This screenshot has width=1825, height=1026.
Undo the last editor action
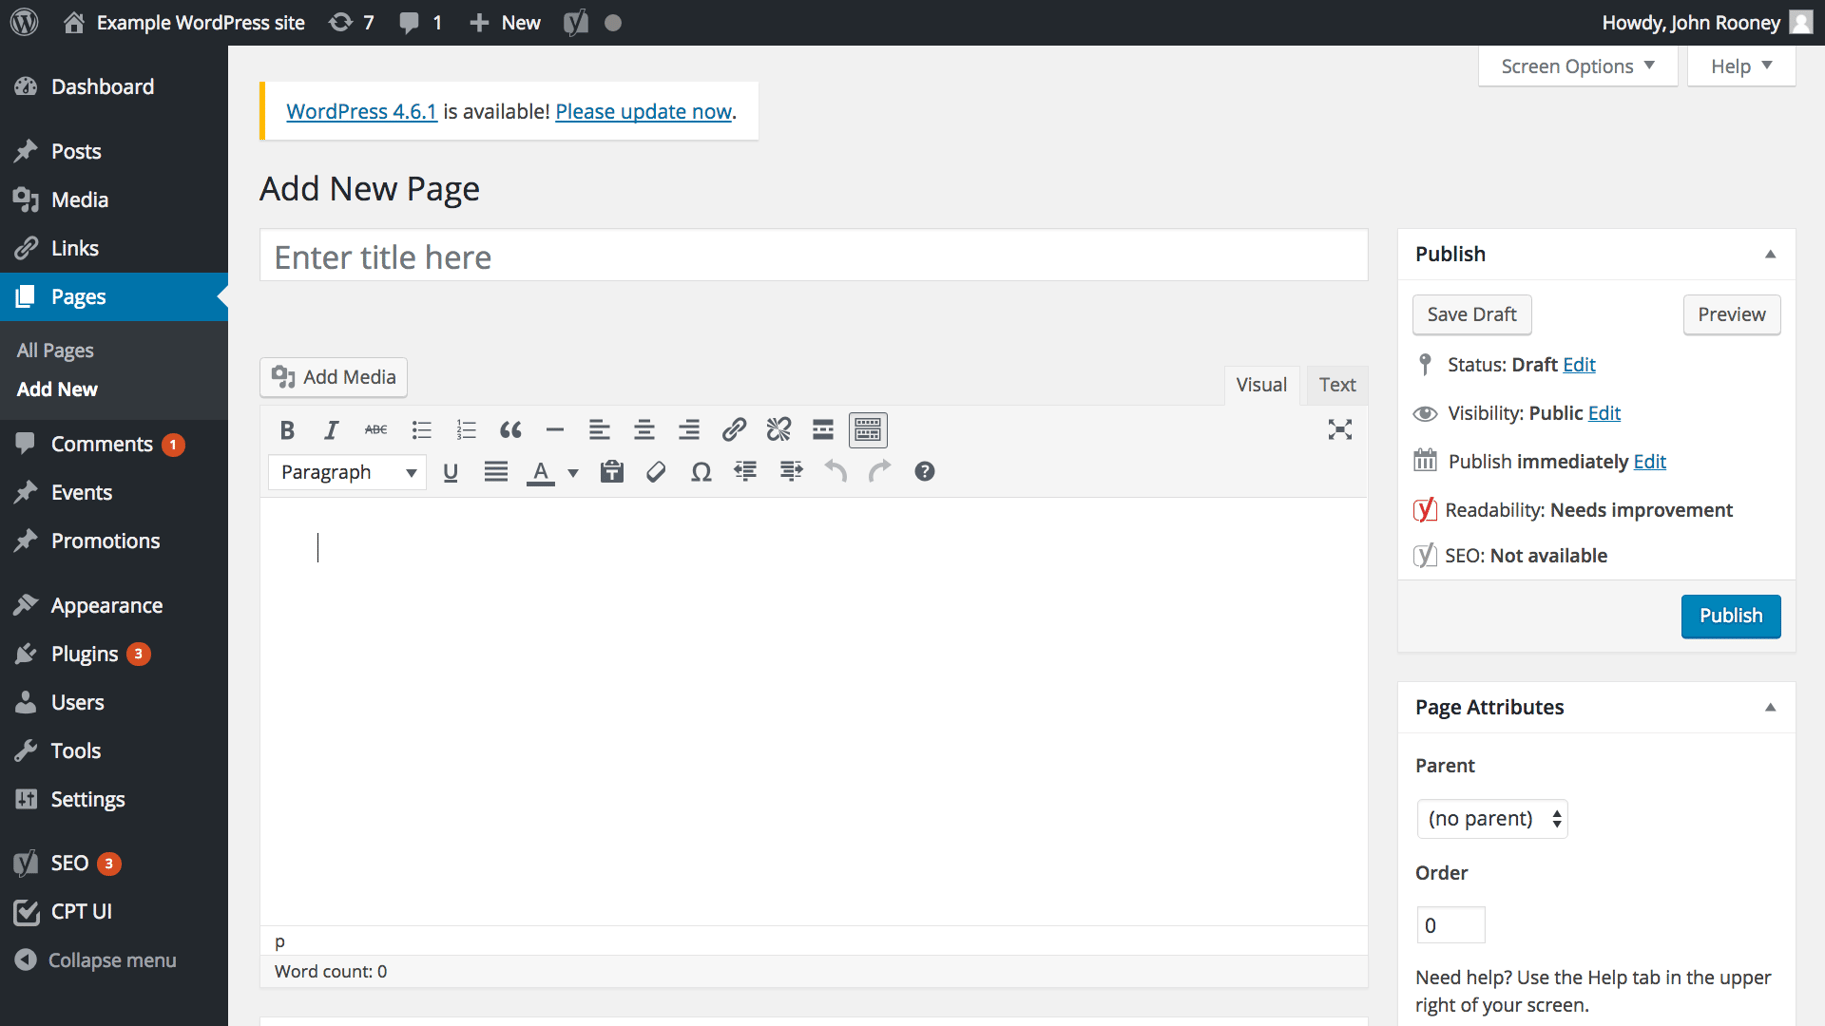pyautogui.click(x=835, y=471)
